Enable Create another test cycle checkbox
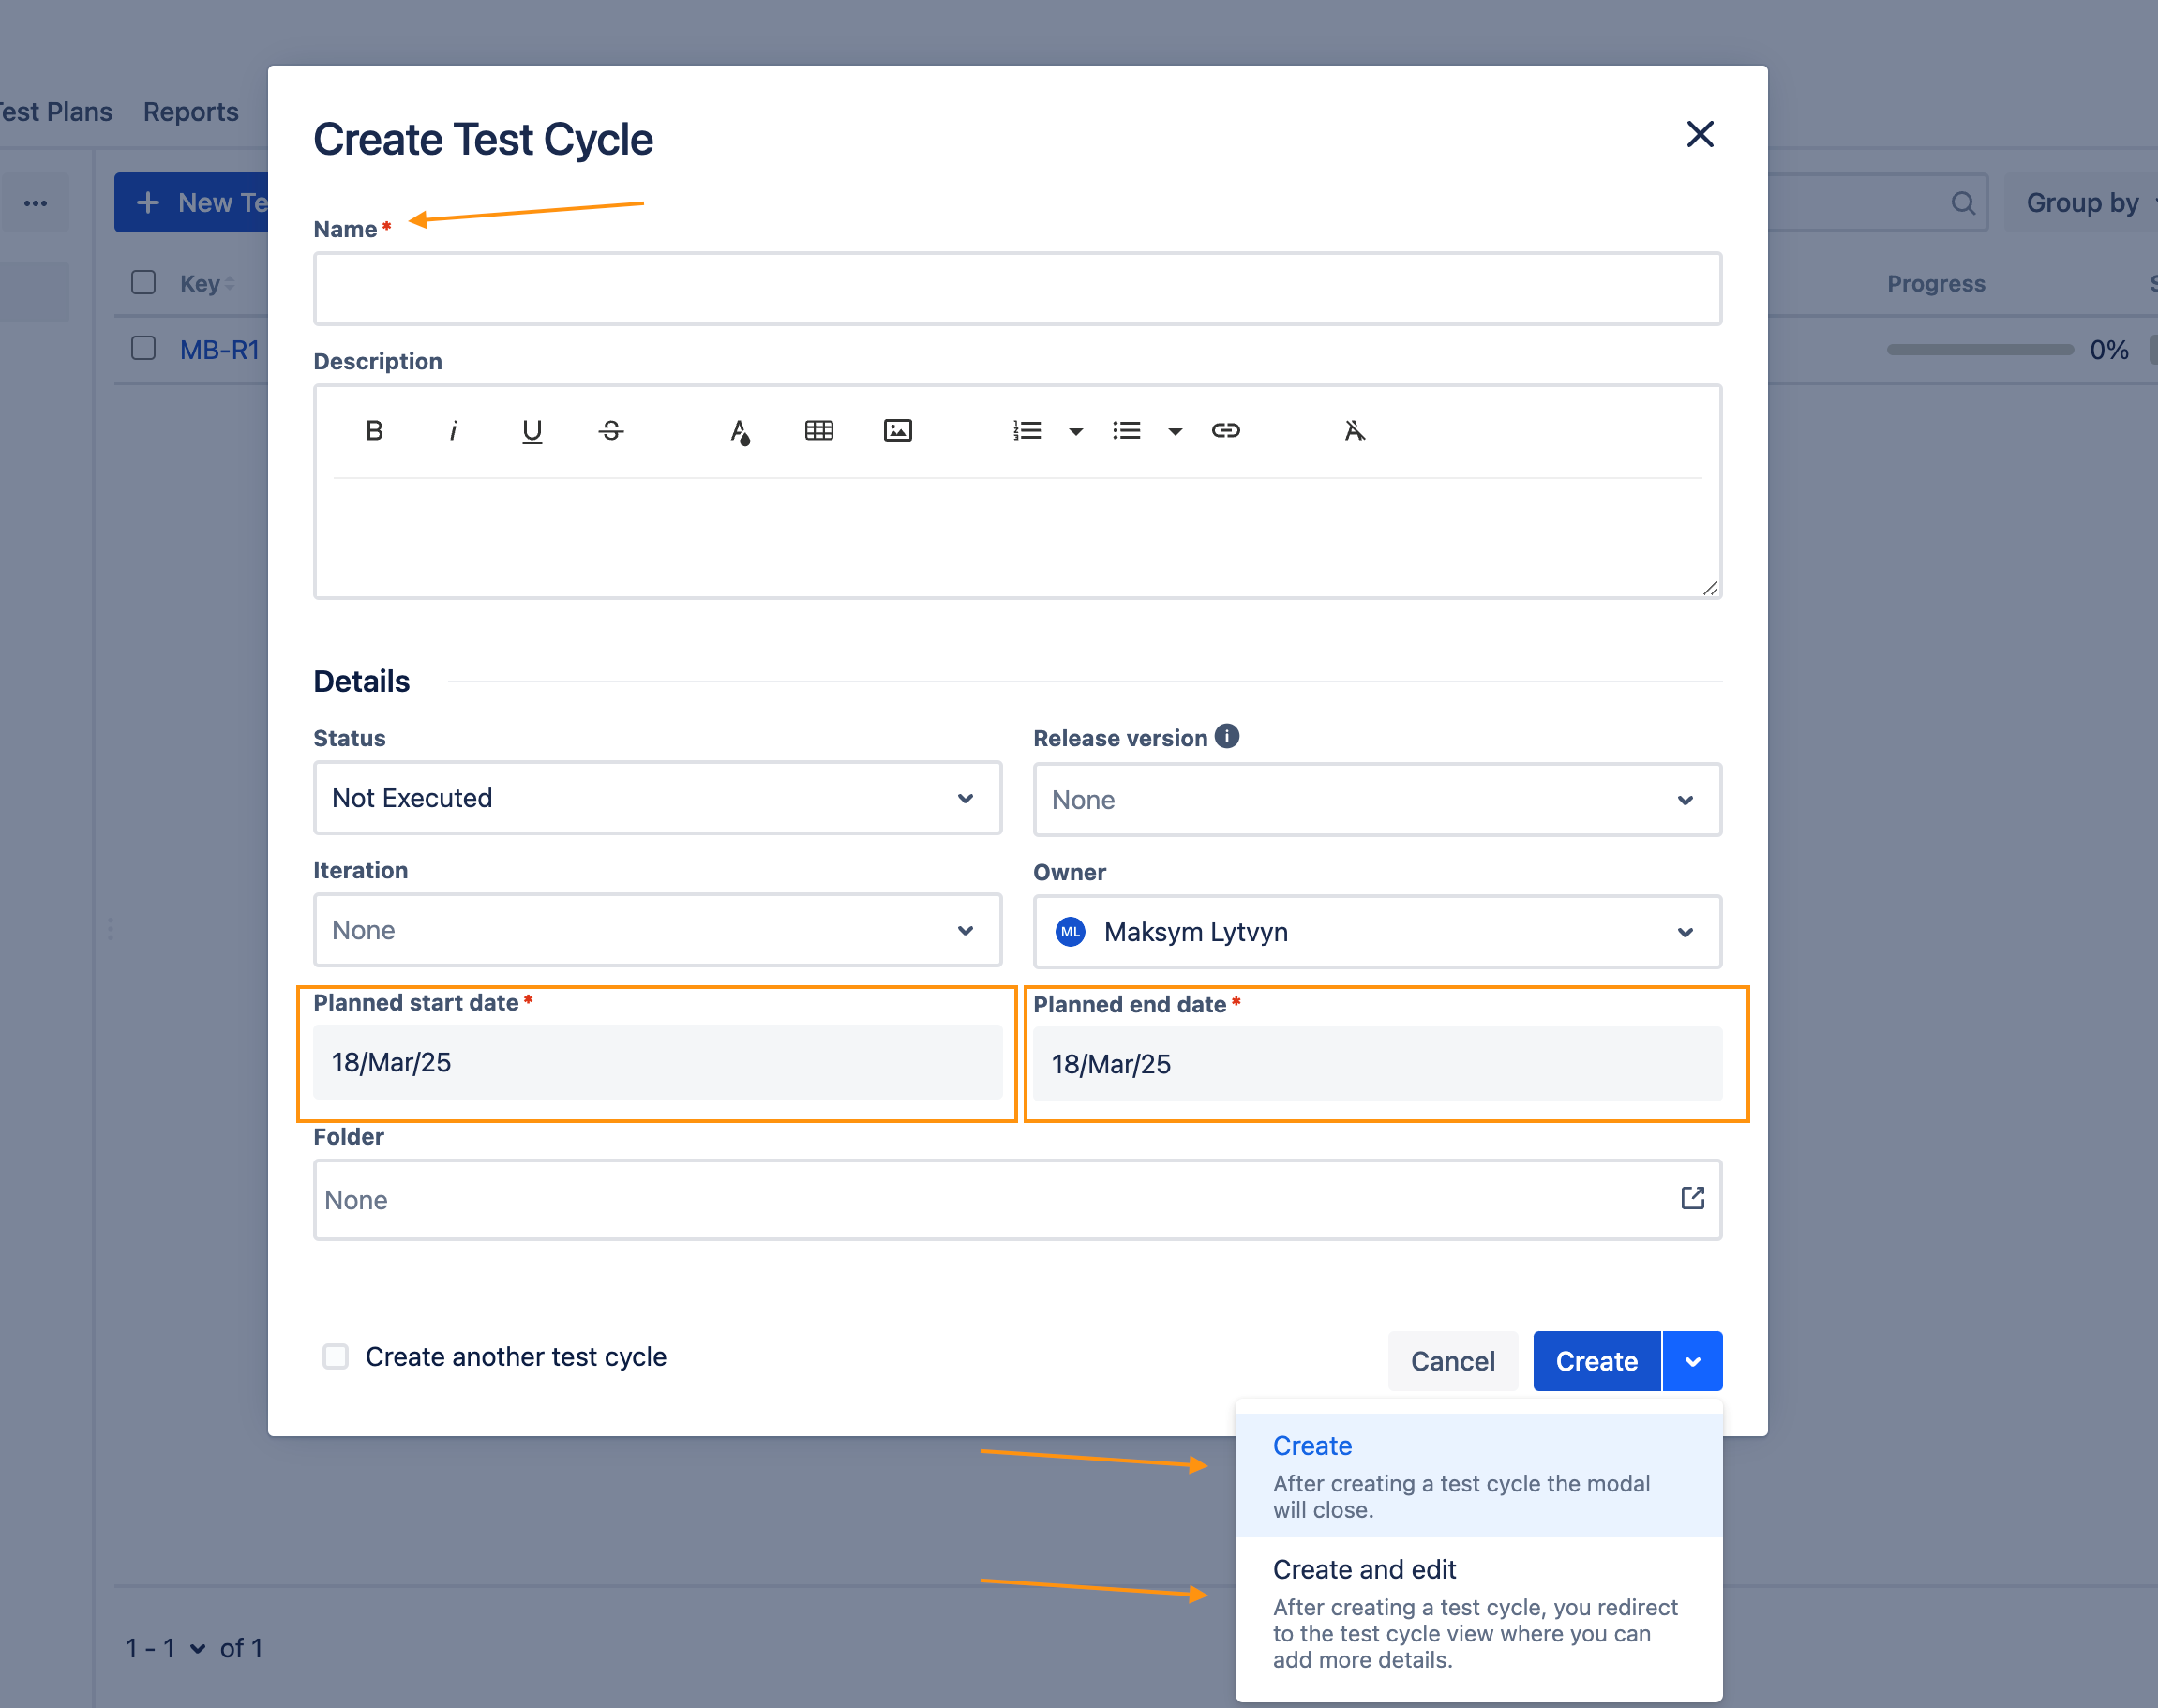 point(336,1356)
